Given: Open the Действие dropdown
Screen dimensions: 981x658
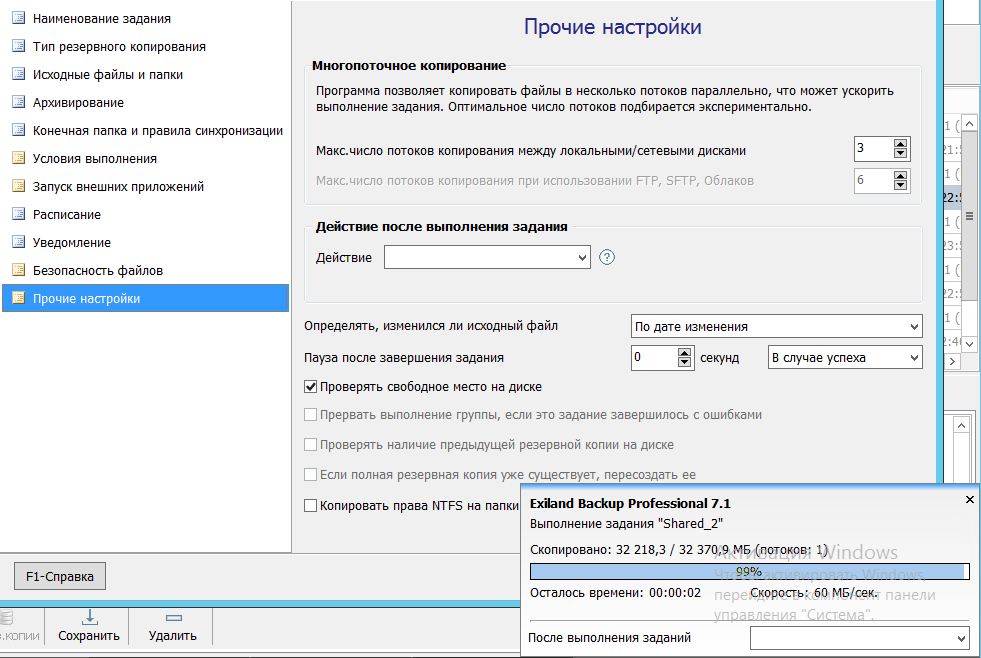Looking at the screenshot, I should point(487,258).
